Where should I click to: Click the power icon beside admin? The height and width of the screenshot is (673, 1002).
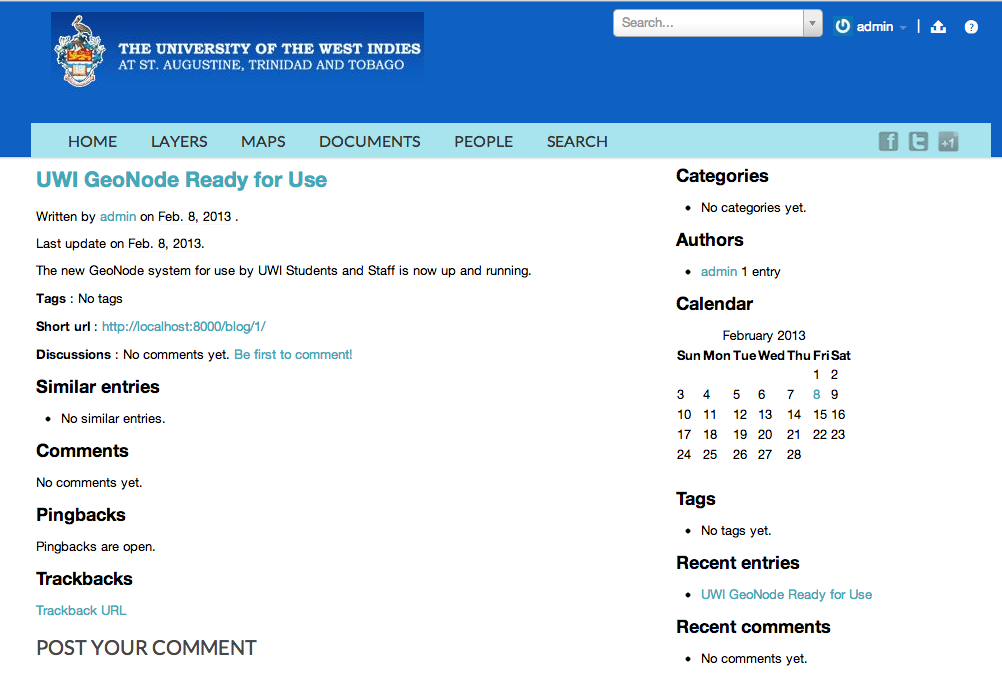[843, 26]
